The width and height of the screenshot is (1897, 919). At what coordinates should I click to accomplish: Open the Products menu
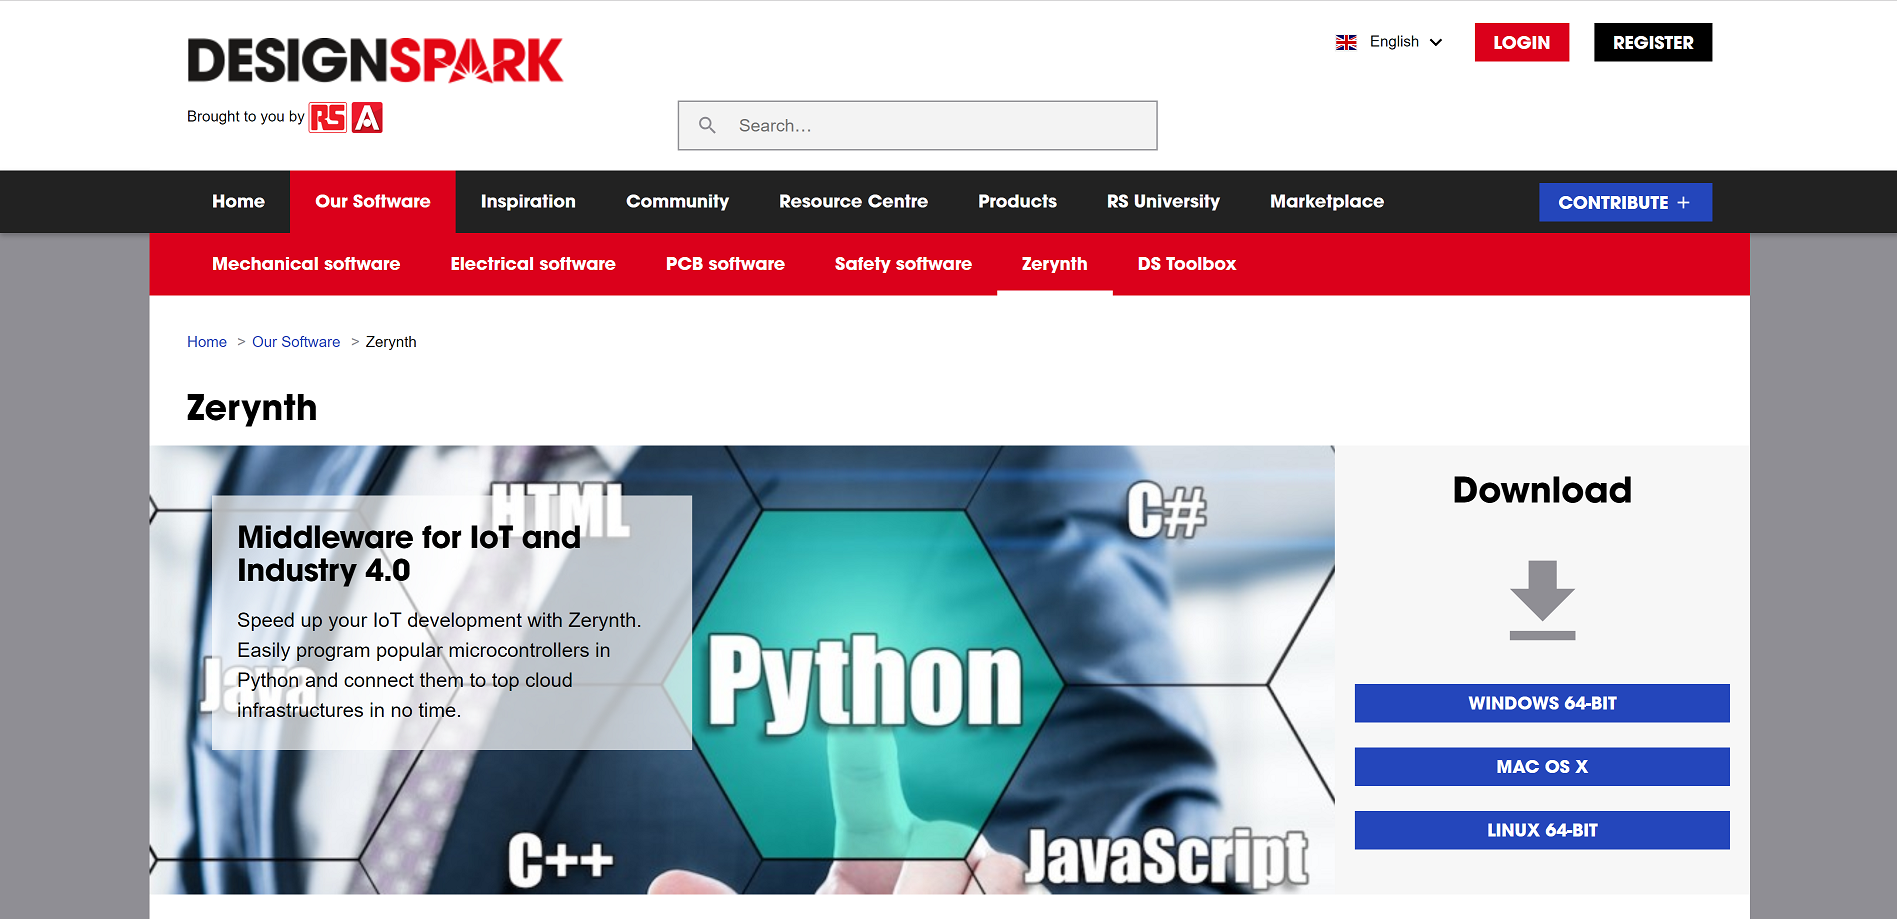1017,201
